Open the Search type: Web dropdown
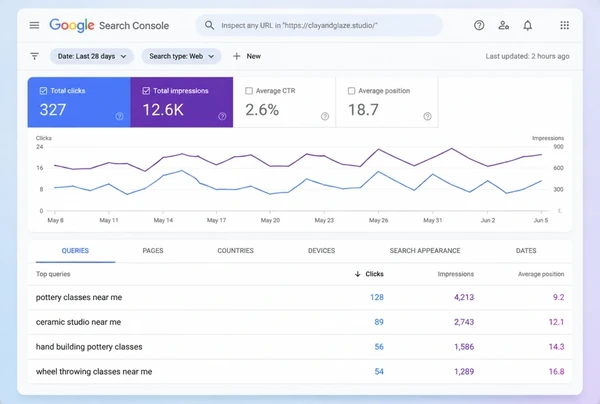 [x=181, y=56]
